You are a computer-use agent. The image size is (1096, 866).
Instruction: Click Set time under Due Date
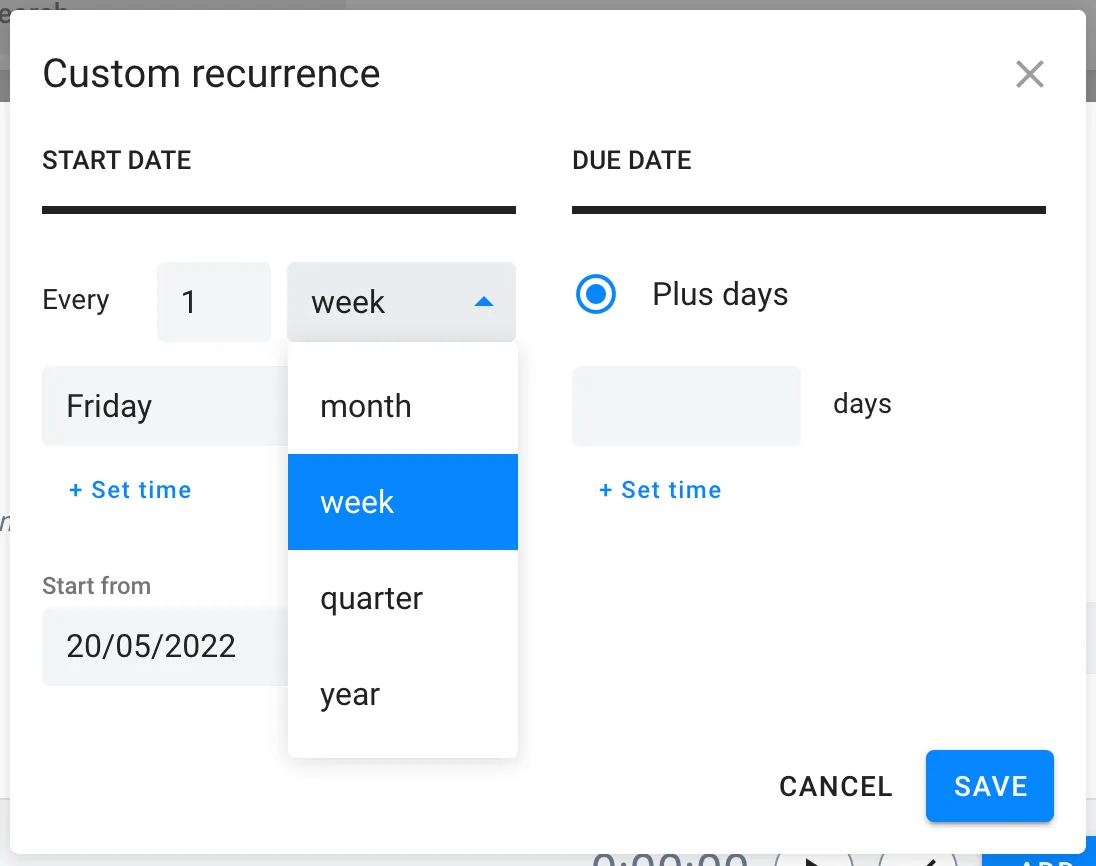660,490
